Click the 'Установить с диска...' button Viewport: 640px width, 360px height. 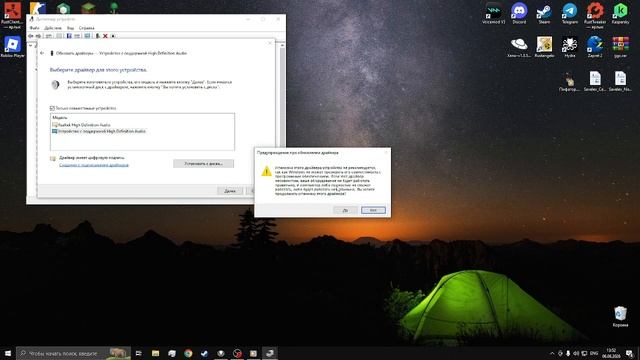tap(203, 163)
